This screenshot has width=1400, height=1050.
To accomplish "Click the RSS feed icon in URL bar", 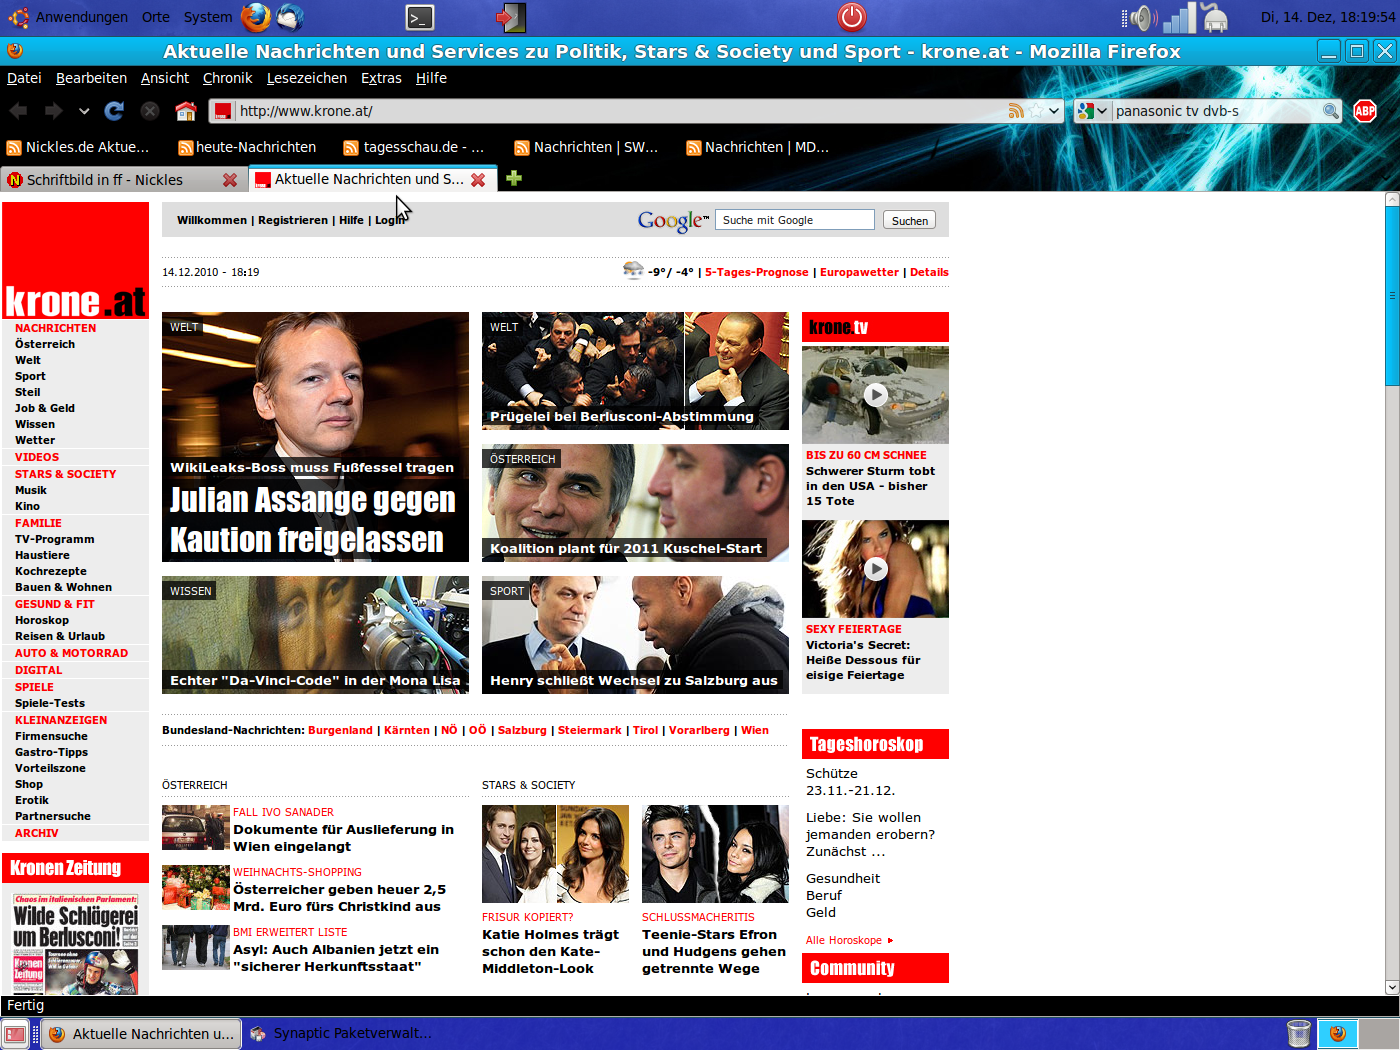I will [x=1016, y=111].
